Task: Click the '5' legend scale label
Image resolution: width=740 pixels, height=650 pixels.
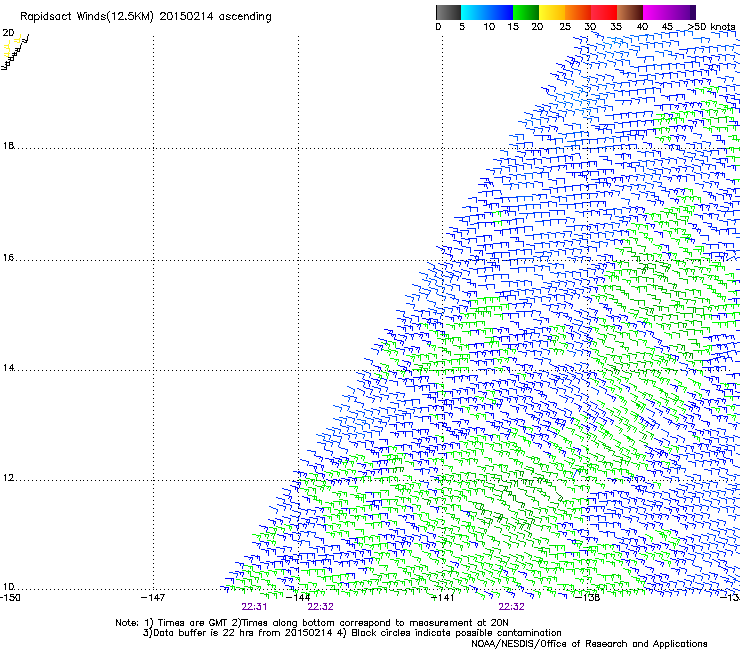Action: coord(462,27)
